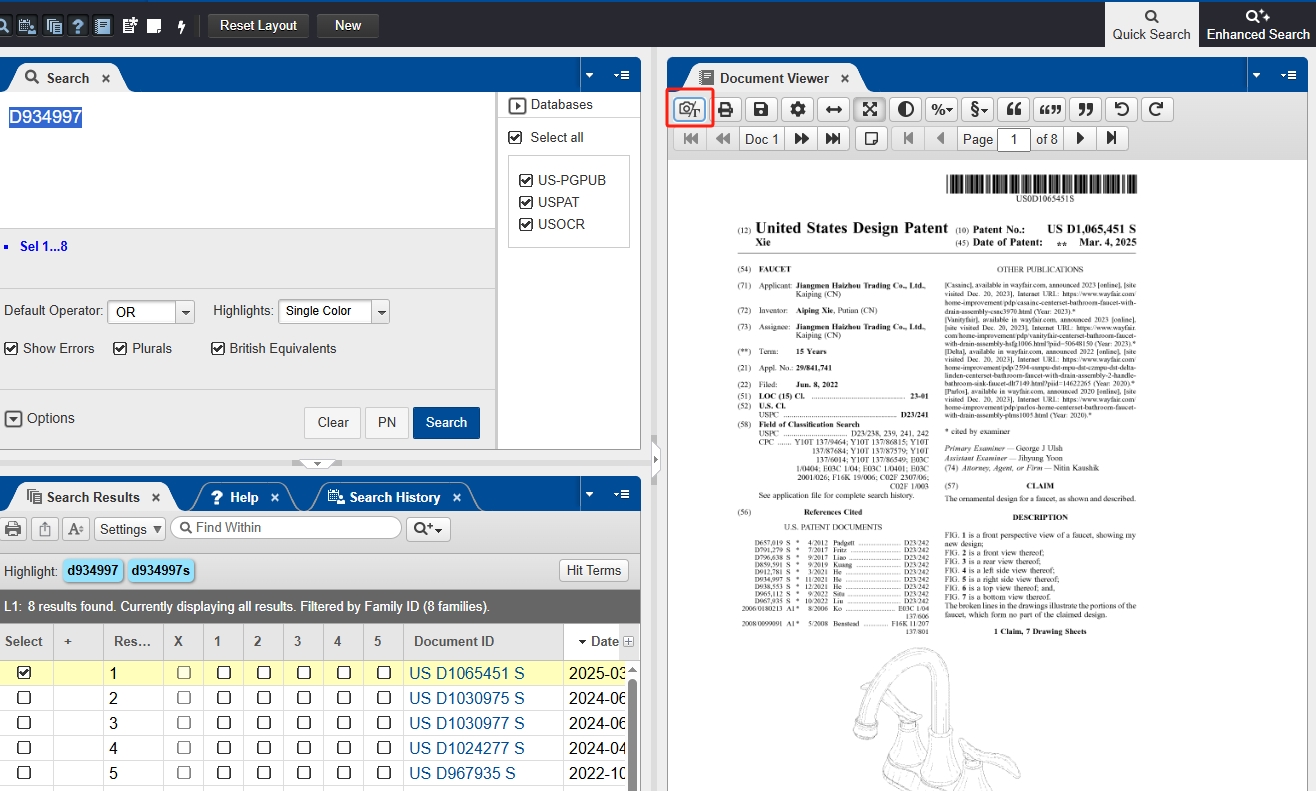Switch to the Search History tab
Viewport: 1316px width, 791px height.
pos(394,497)
